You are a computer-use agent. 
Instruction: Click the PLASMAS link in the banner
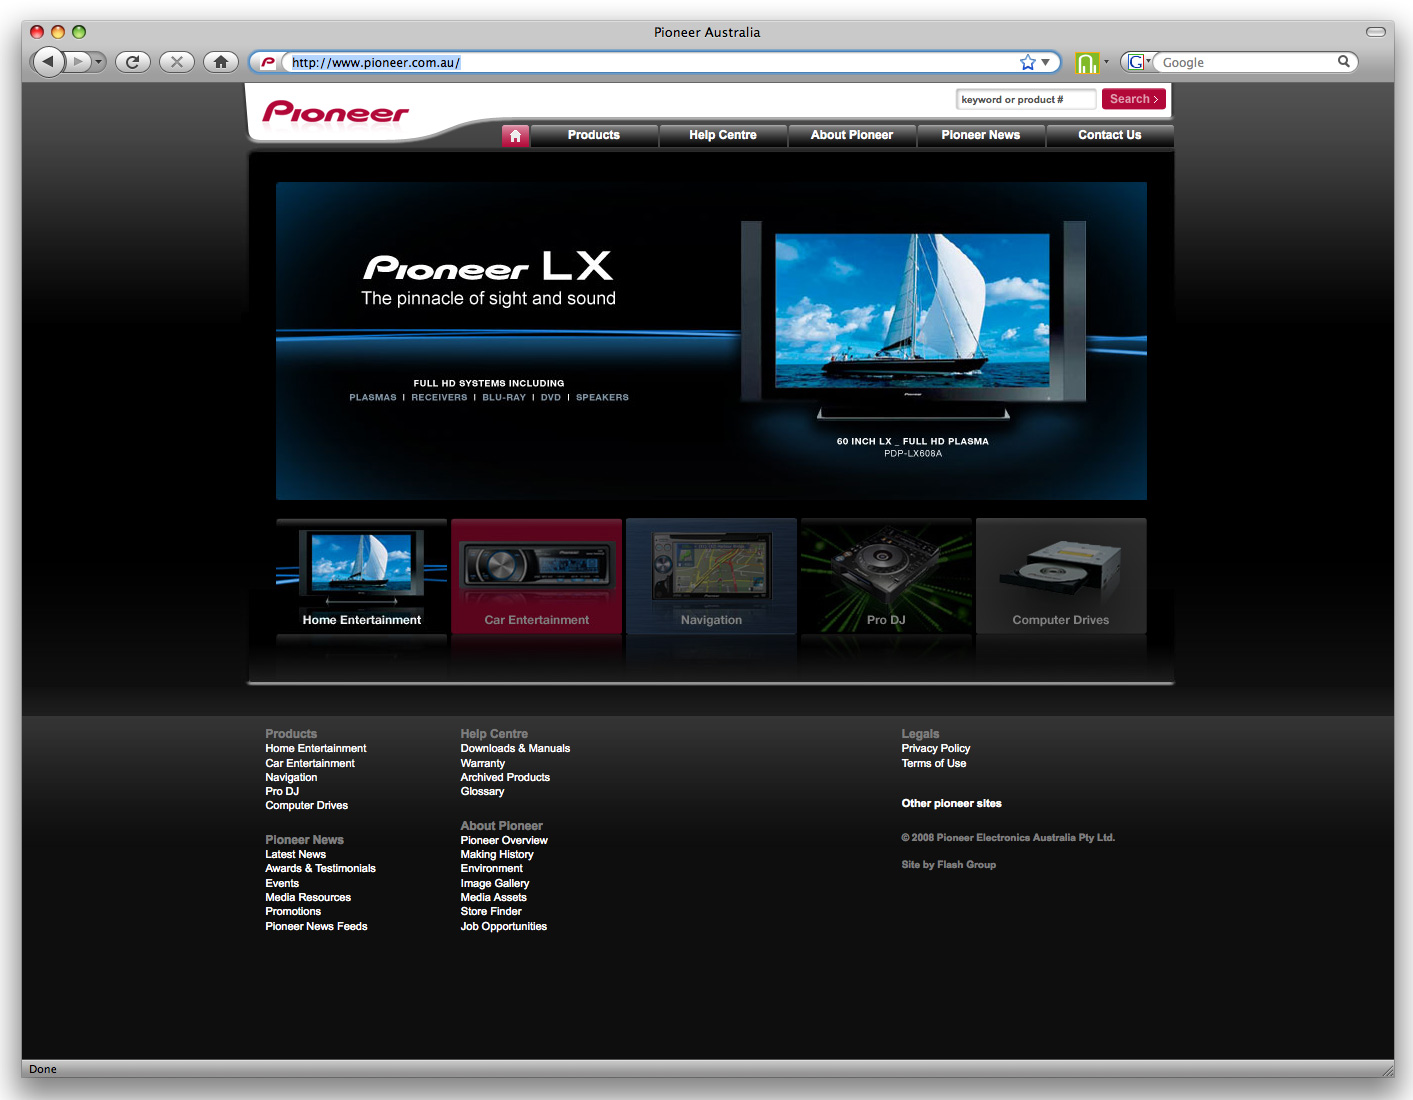[x=373, y=397]
